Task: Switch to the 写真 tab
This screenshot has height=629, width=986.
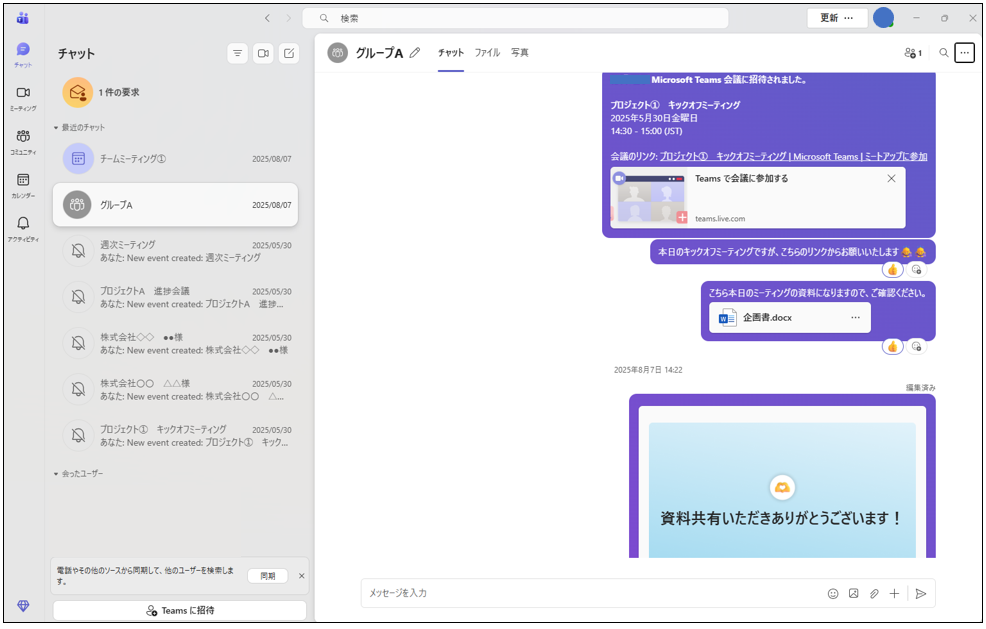Action: pyautogui.click(x=519, y=53)
